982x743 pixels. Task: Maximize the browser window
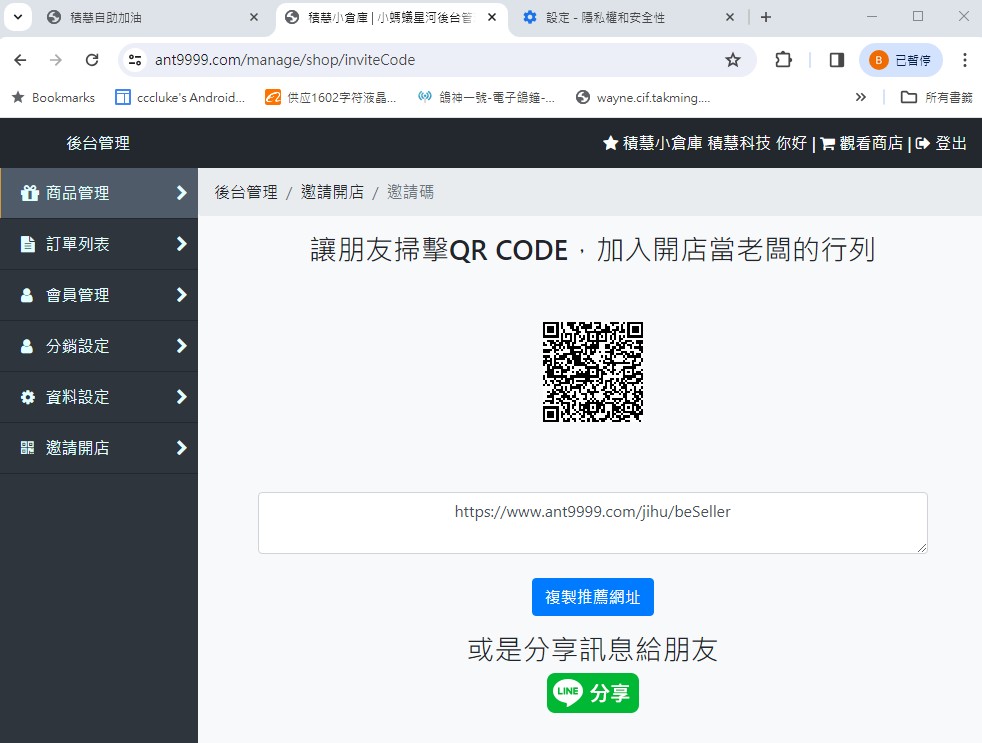pos(917,17)
